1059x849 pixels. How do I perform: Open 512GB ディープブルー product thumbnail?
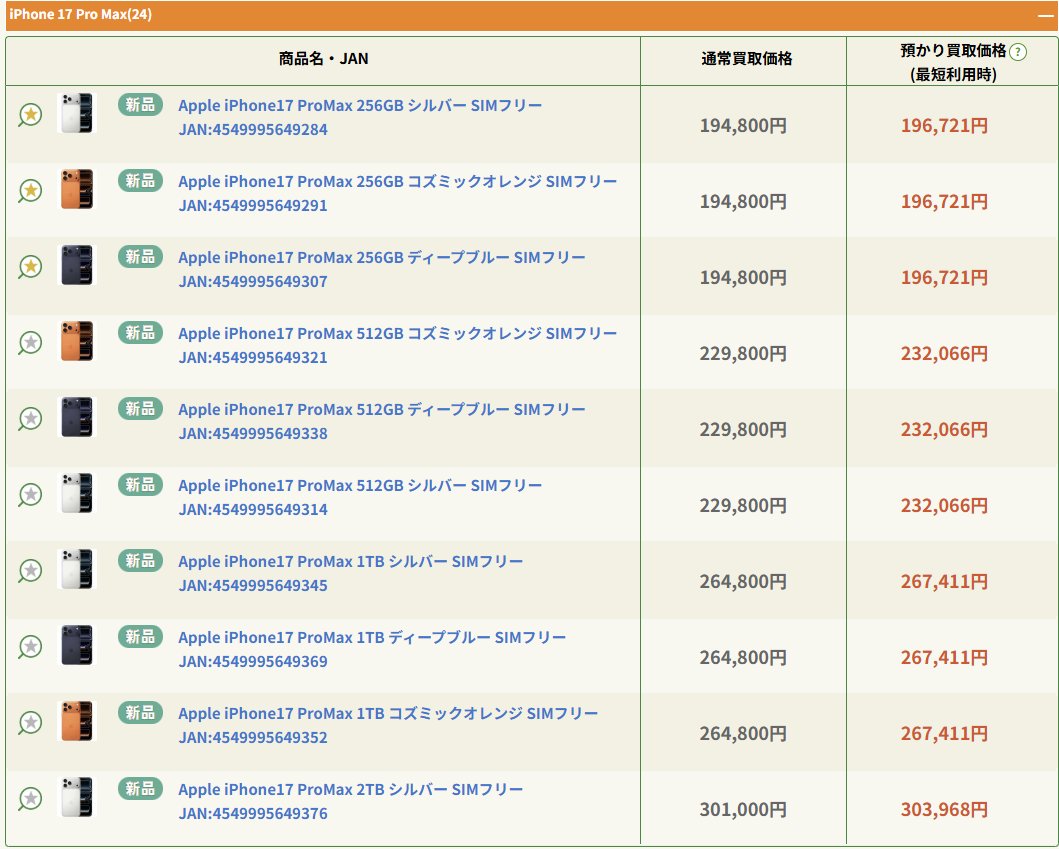click(x=77, y=417)
